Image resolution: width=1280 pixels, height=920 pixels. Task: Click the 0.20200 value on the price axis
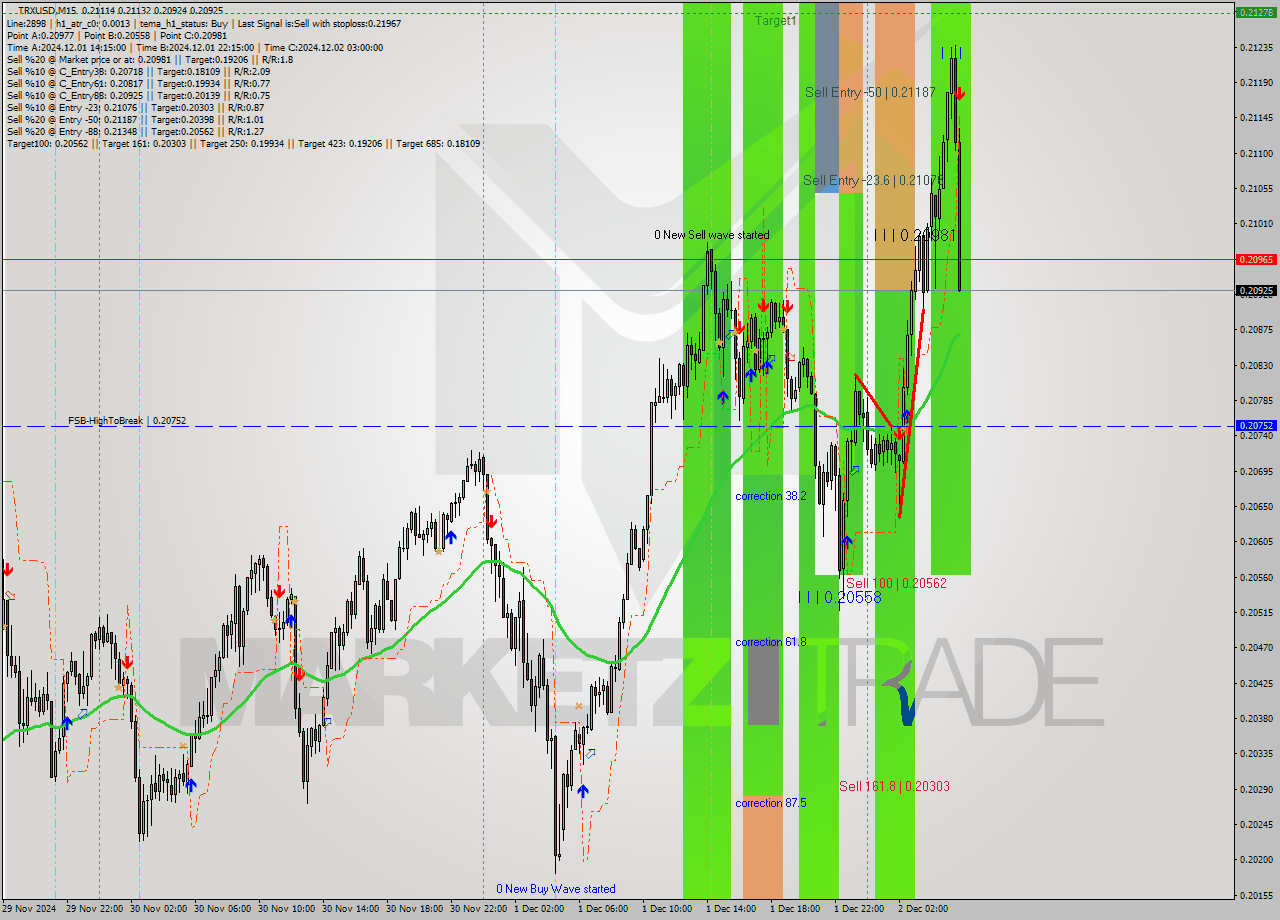(x=1256, y=859)
